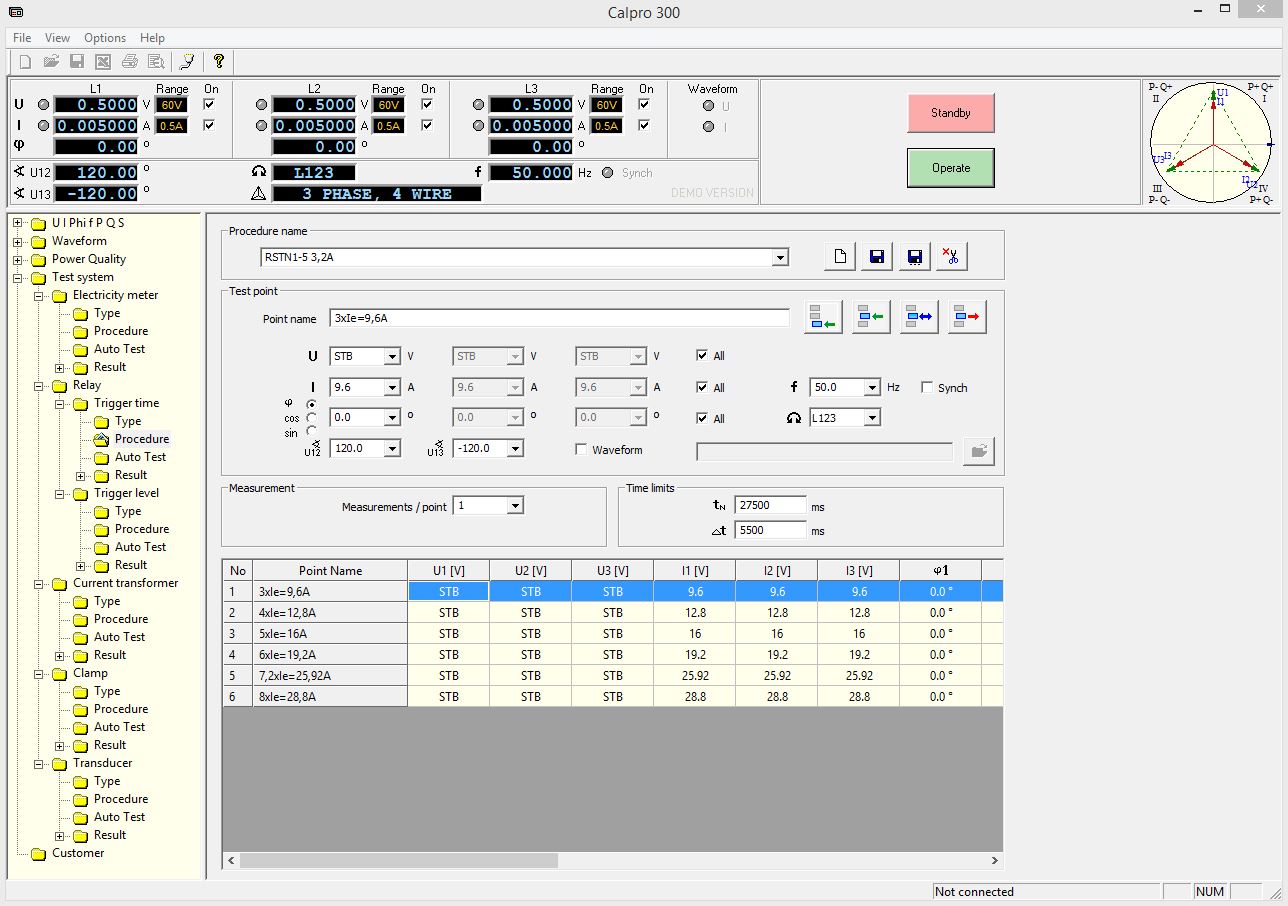
Task: Open the File menu
Action: click(x=22, y=38)
